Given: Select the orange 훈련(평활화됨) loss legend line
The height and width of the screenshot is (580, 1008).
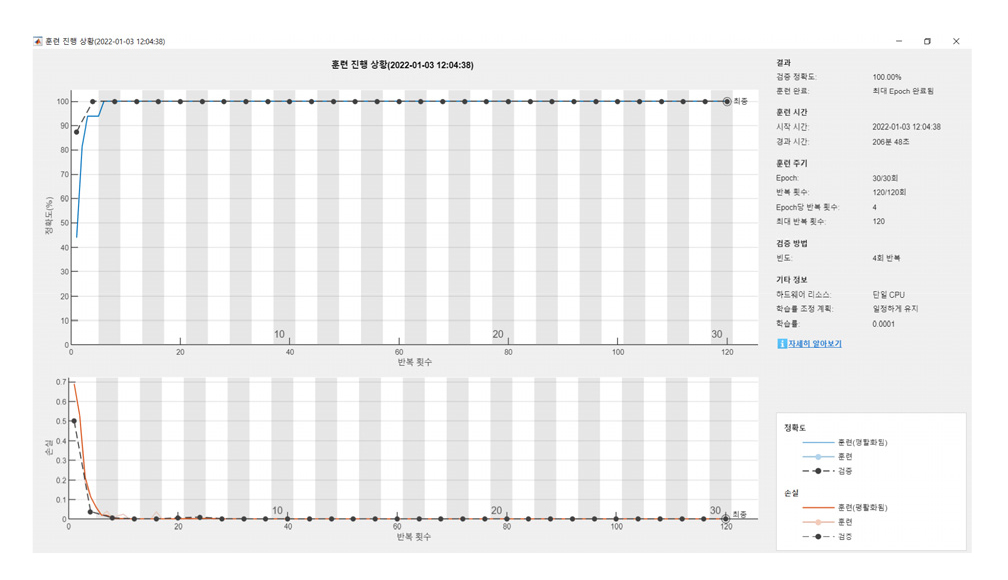Looking at the screenshot, I should click(x=817, y=508).
